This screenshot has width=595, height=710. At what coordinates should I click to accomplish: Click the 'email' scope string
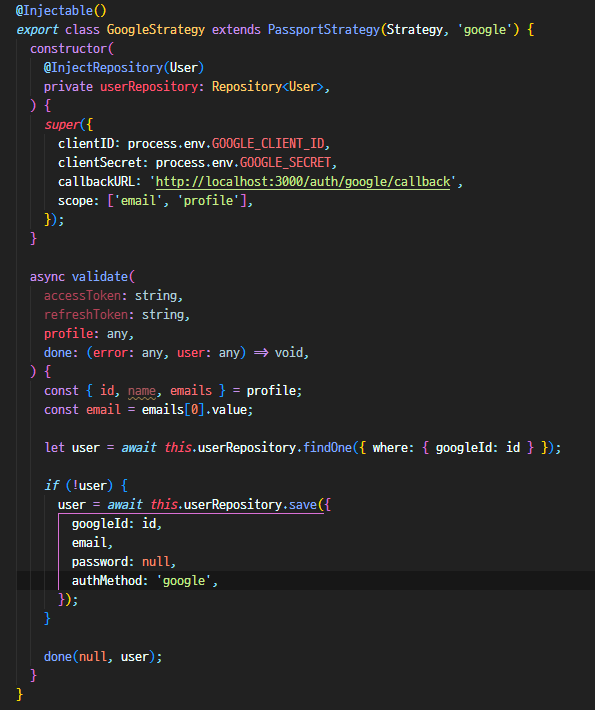pyautogui.click(x=138, y=201)
